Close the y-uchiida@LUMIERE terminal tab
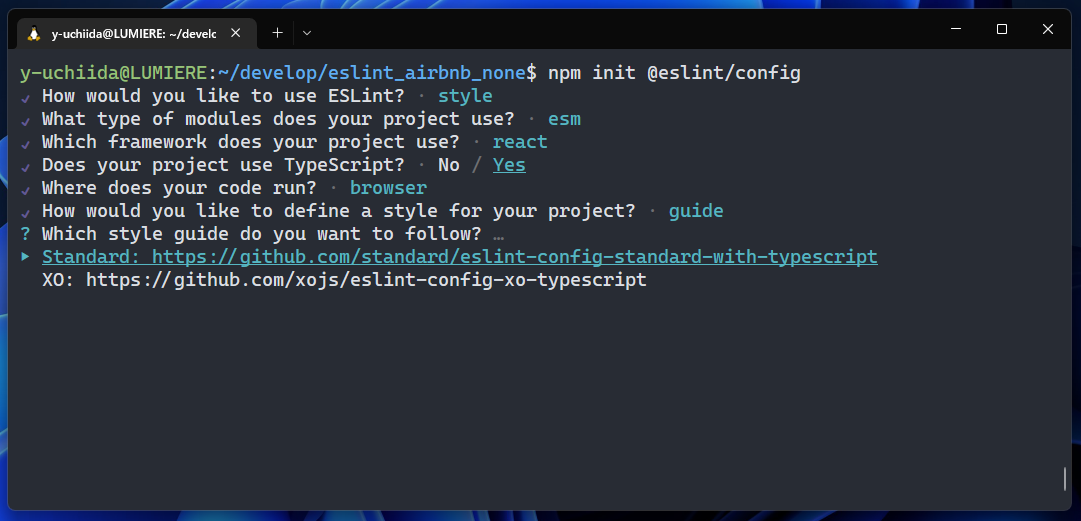This screenshot has width=1081, height=521. 236,32
